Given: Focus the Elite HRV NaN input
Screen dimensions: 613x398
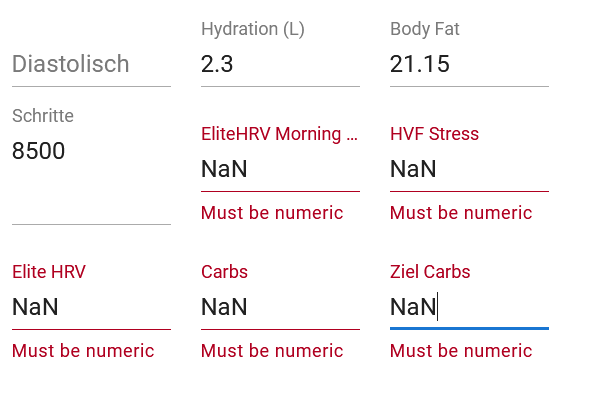Looking at the screenshot, I should (91, 307).
